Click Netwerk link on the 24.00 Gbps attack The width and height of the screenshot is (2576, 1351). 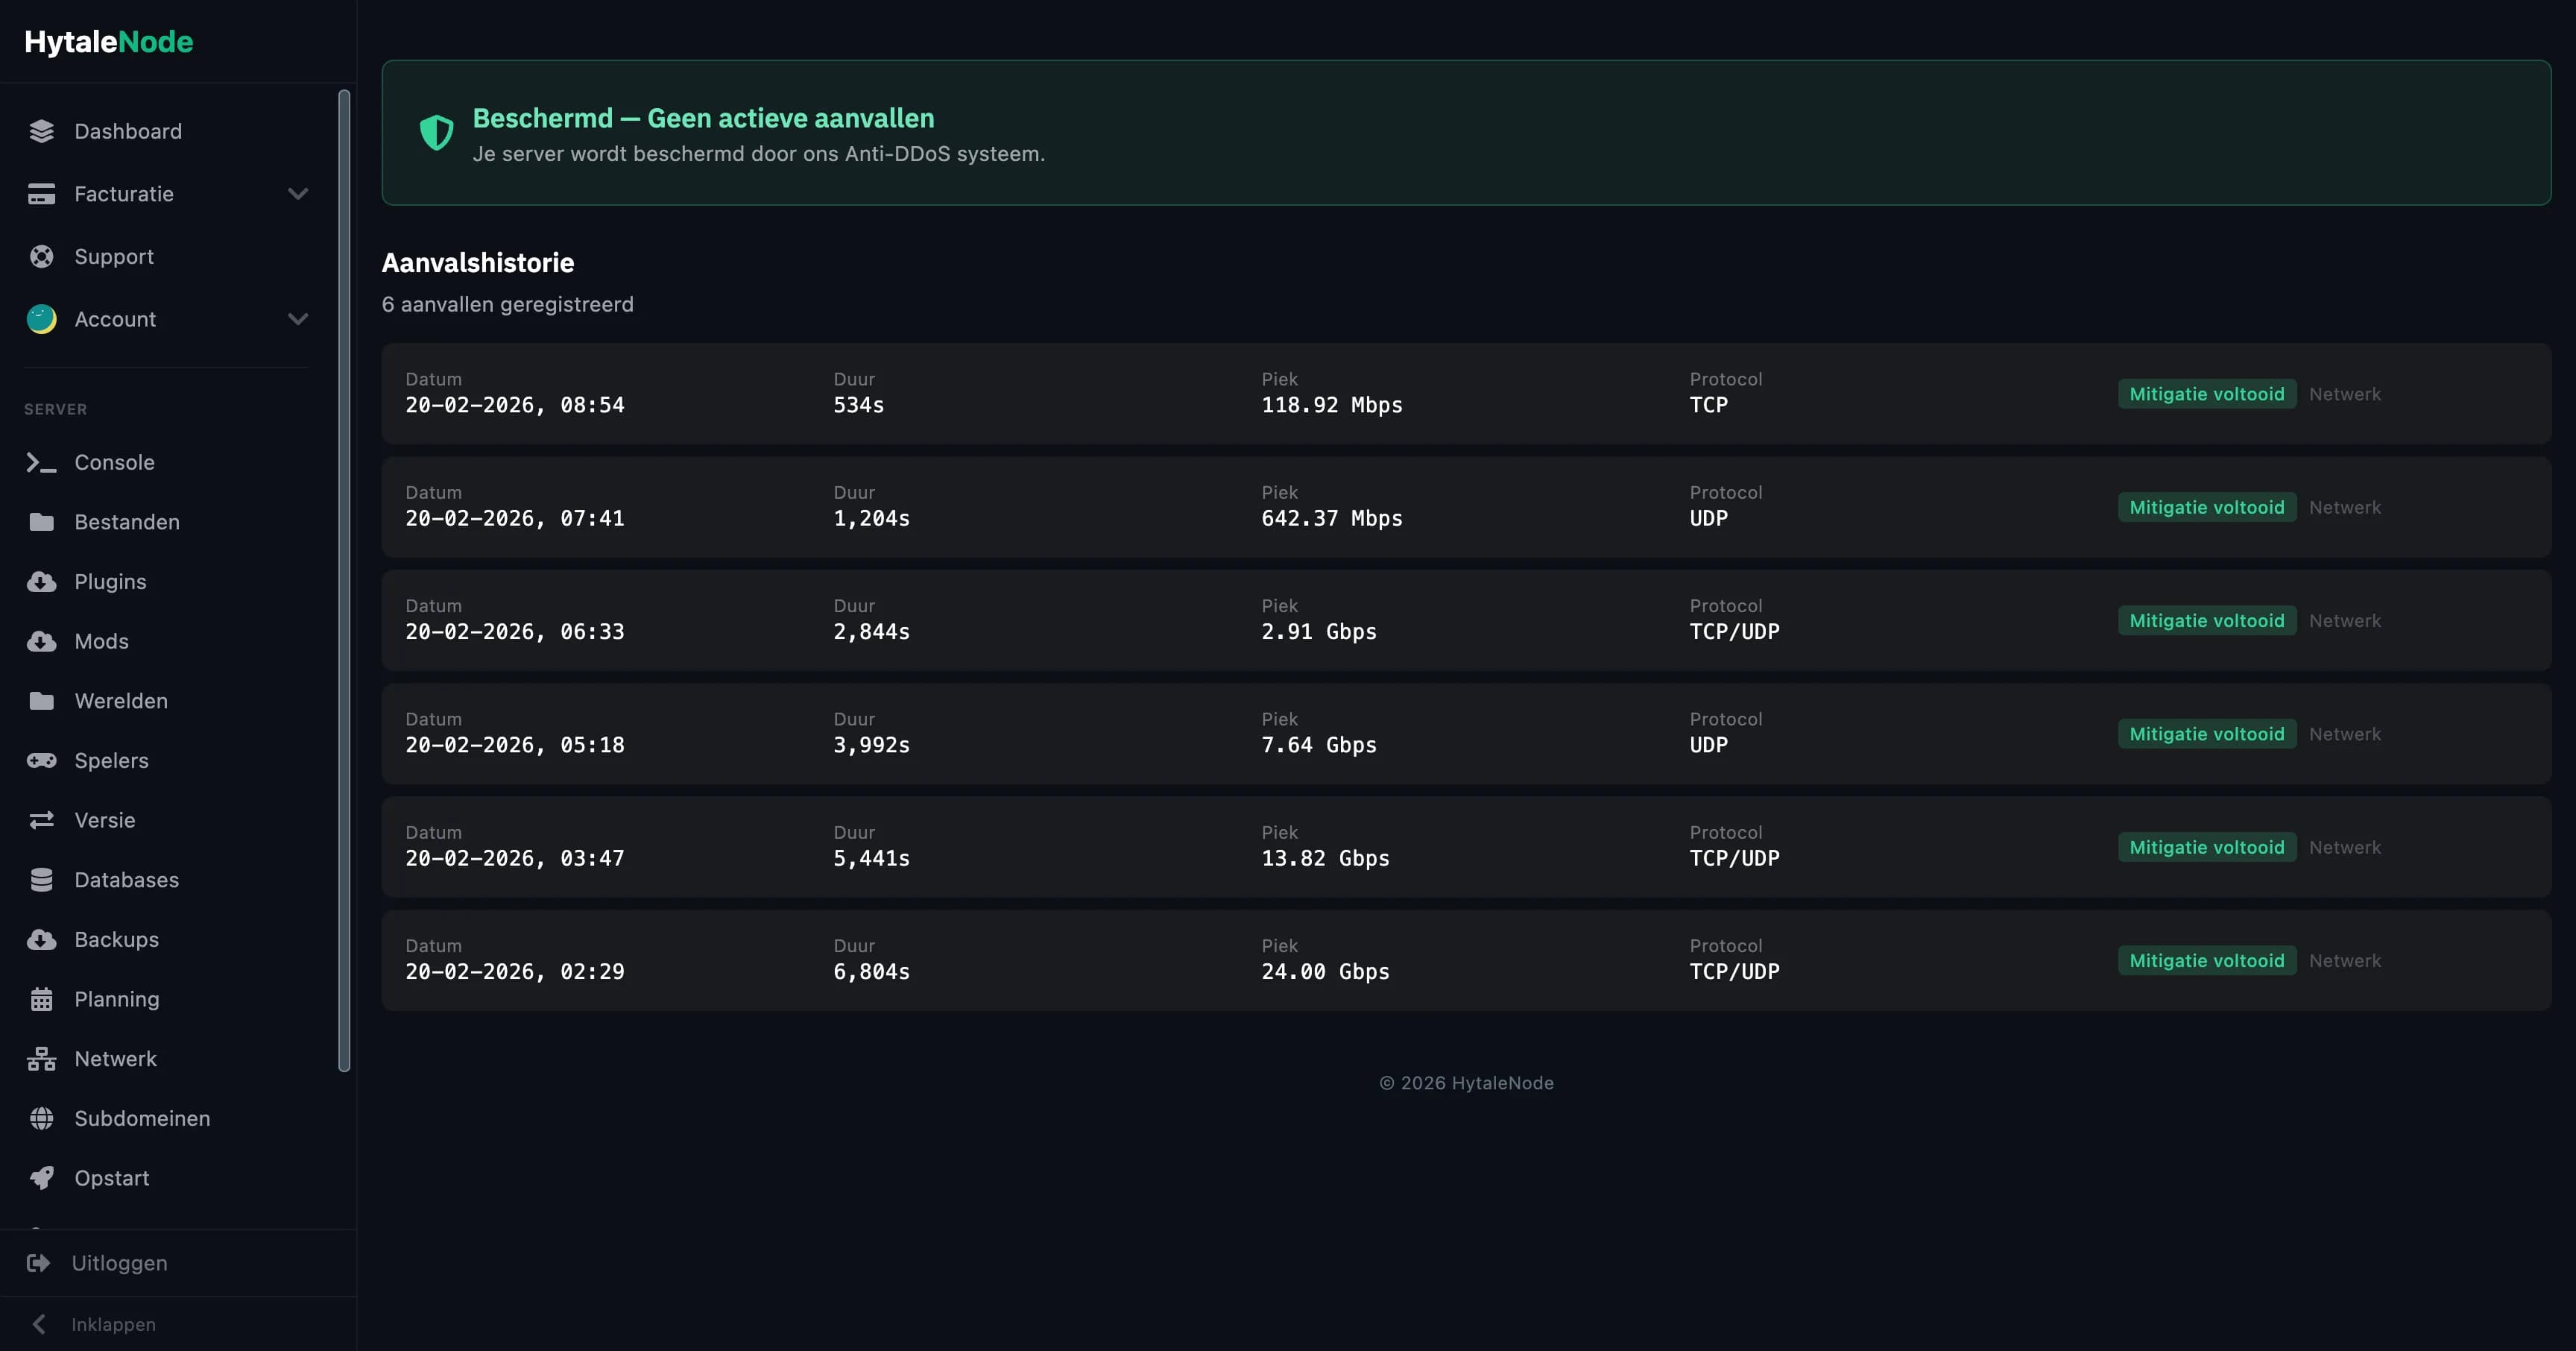(2345, 960)
